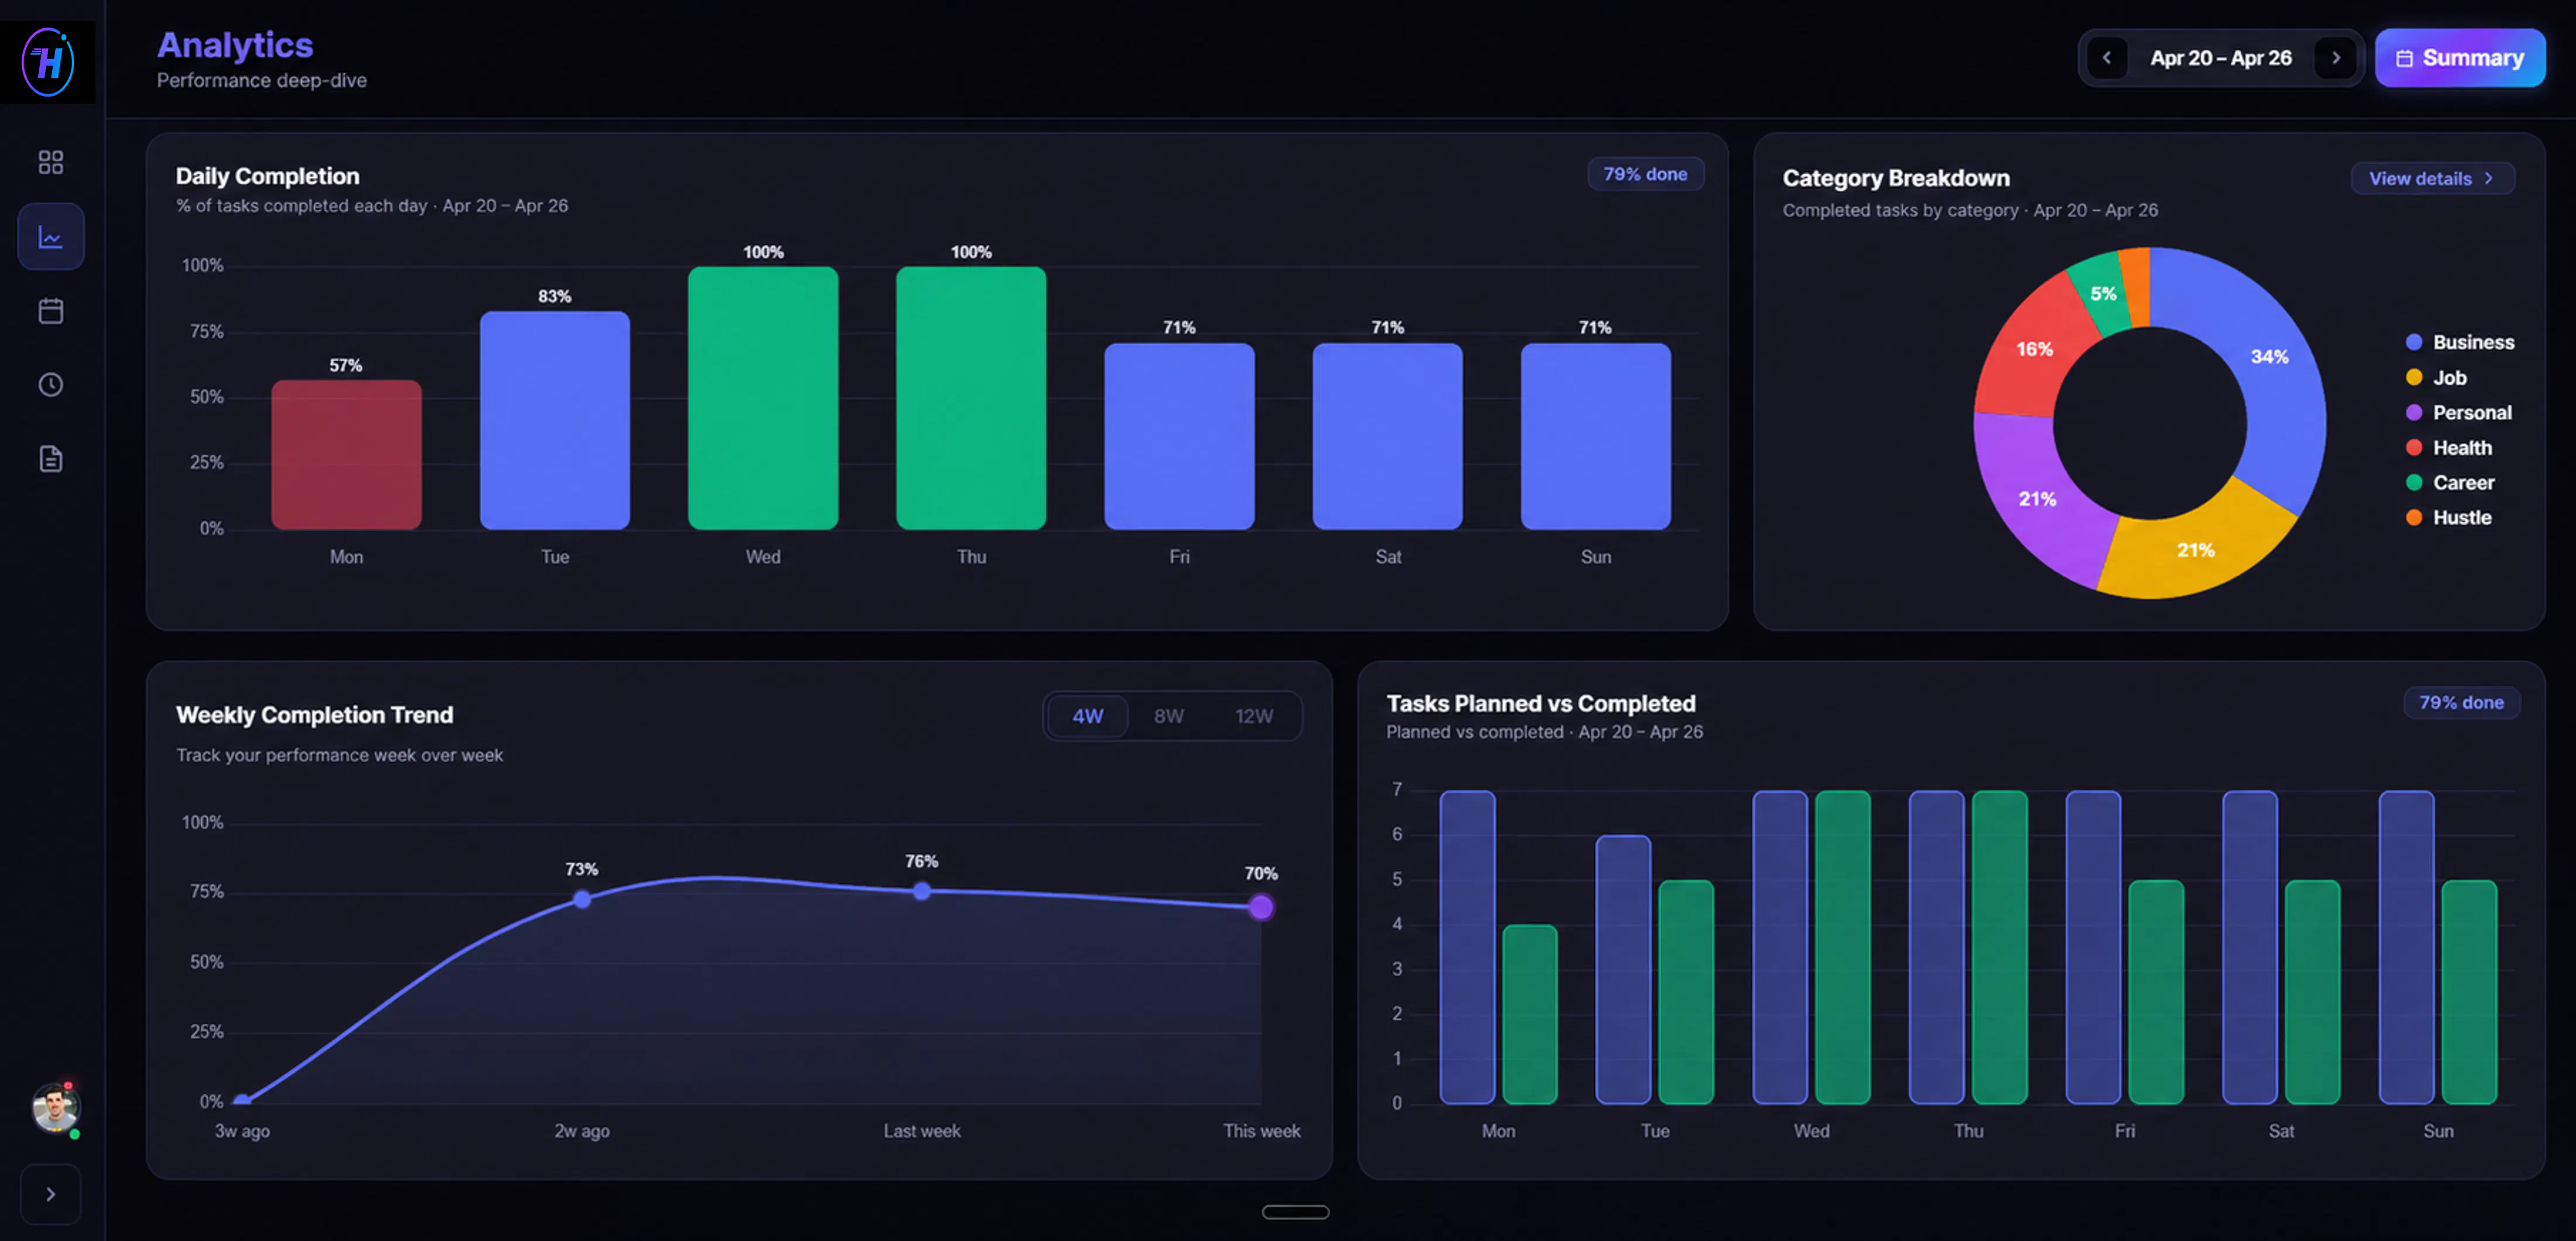Toggle the Career legend item
This screenshot has width=2576, height=1241.
[2449, 483]
